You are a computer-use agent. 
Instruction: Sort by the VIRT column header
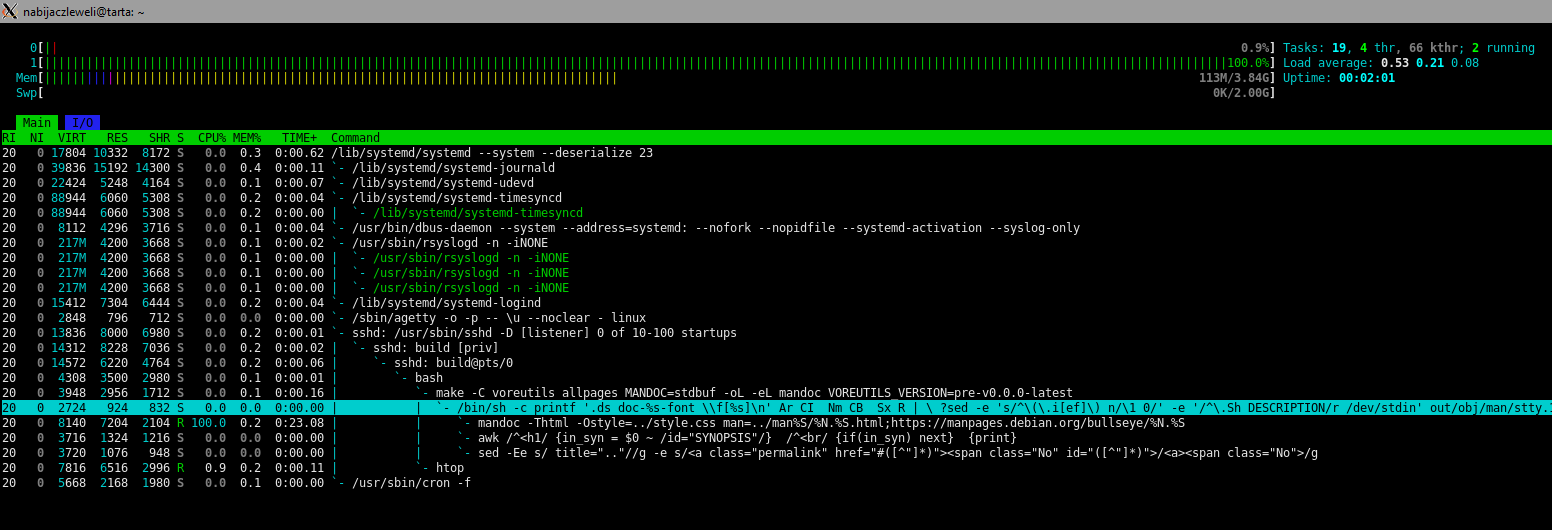[71, 138]
